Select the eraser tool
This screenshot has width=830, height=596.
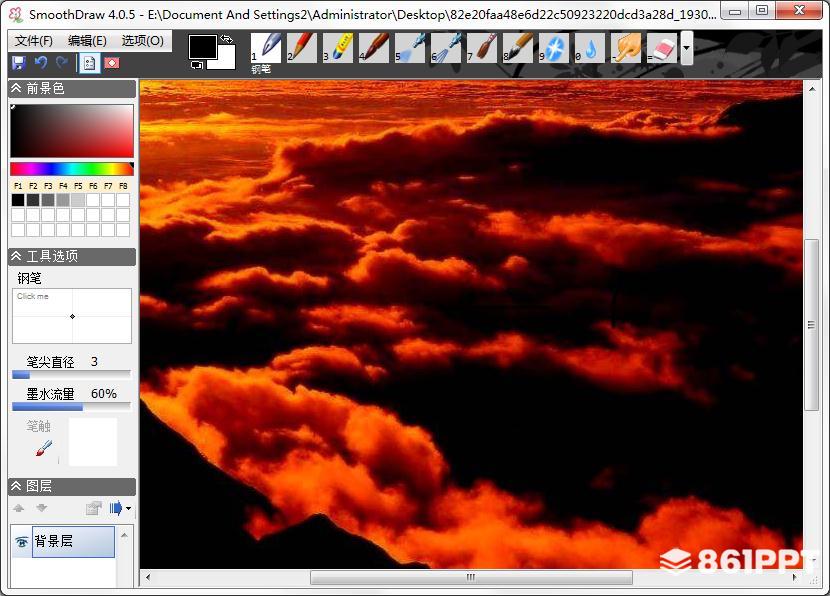coord(662,48)
